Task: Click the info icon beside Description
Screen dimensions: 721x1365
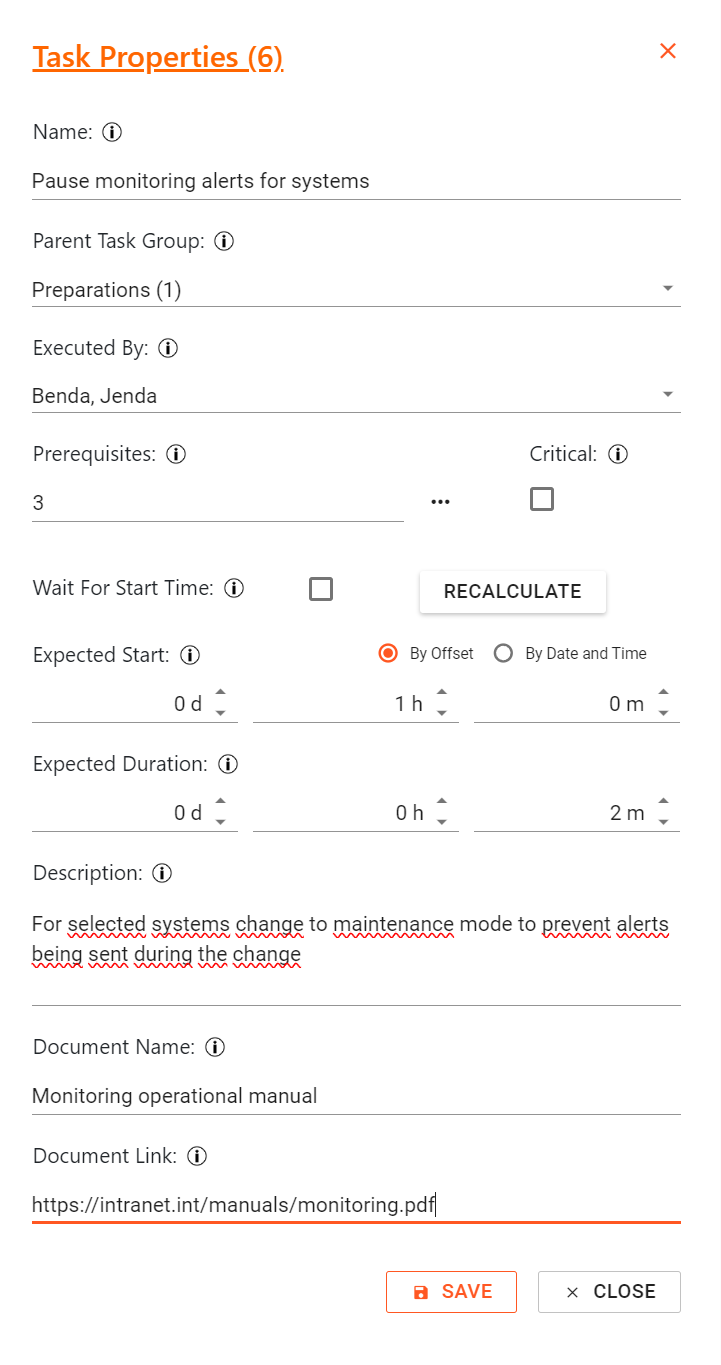Action: point(161,873)
